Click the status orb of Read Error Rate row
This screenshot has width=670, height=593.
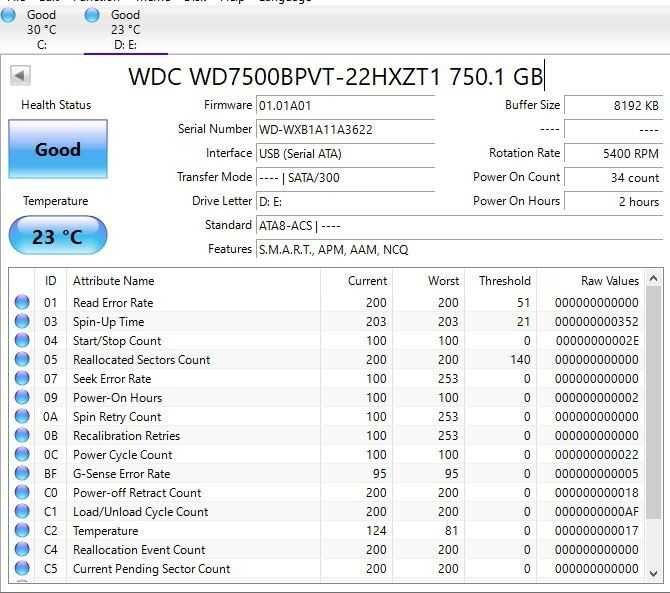point(22,302)
